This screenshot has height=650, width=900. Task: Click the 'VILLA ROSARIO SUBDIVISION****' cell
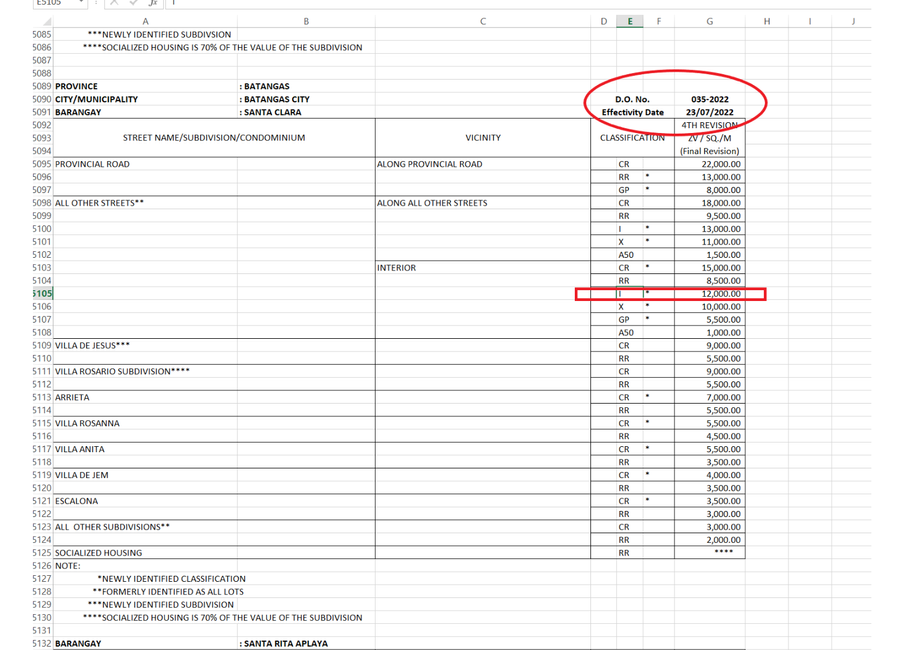[145, 372]
